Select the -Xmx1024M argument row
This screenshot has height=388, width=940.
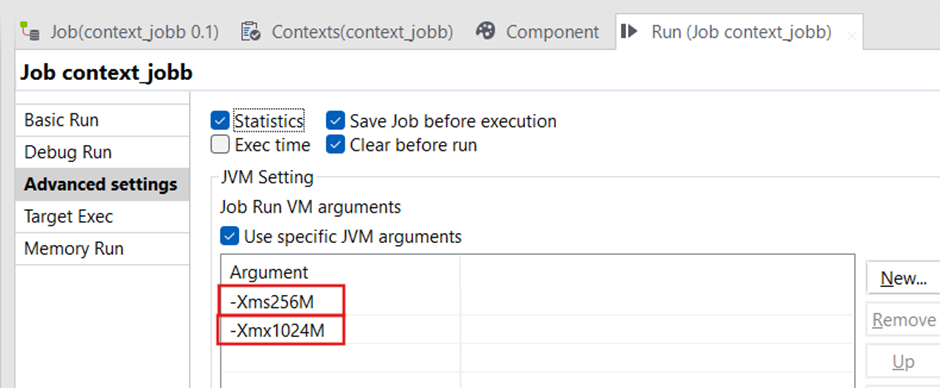(537, 330)
